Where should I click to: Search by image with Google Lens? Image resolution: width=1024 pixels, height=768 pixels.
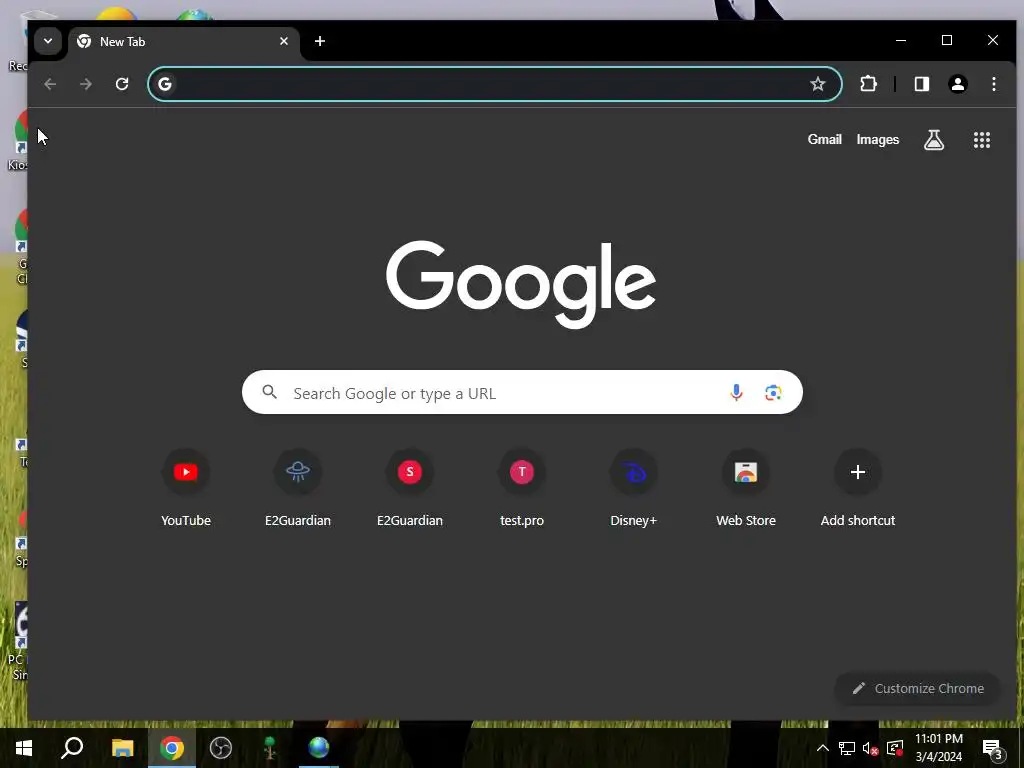pyautogui.click(x=773, y=392)
